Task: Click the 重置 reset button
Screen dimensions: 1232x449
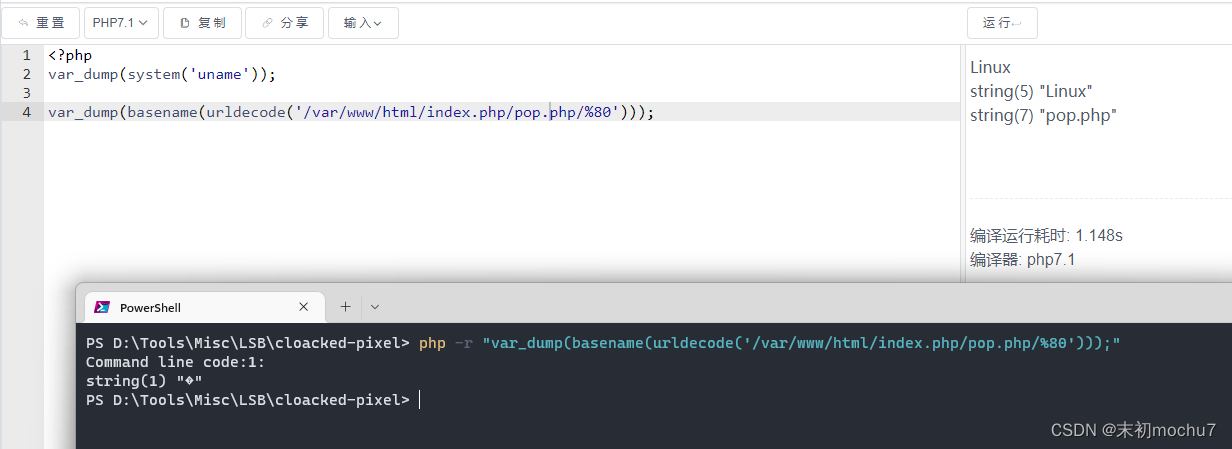Action: click(x=41, y=22)
